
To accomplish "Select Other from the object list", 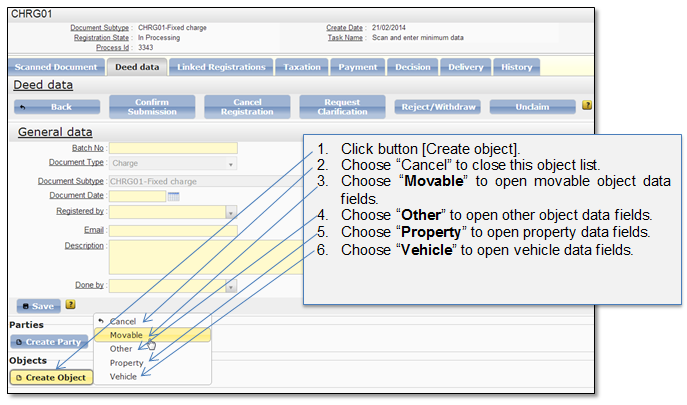I will pos(152,349).
